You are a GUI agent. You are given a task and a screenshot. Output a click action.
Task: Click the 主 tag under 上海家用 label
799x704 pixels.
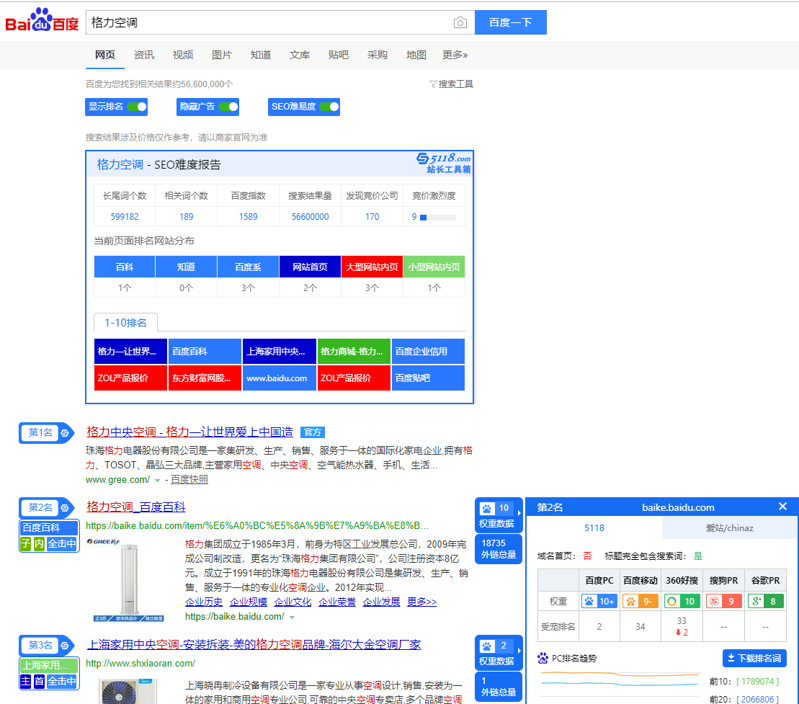click(25, 681)
